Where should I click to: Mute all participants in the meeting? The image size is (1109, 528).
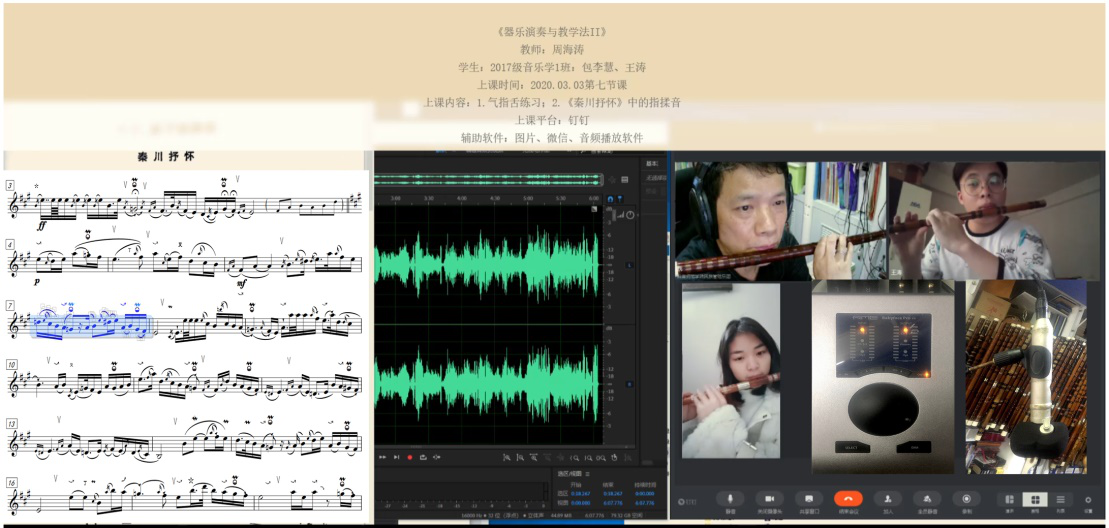[x=926, y=499]
